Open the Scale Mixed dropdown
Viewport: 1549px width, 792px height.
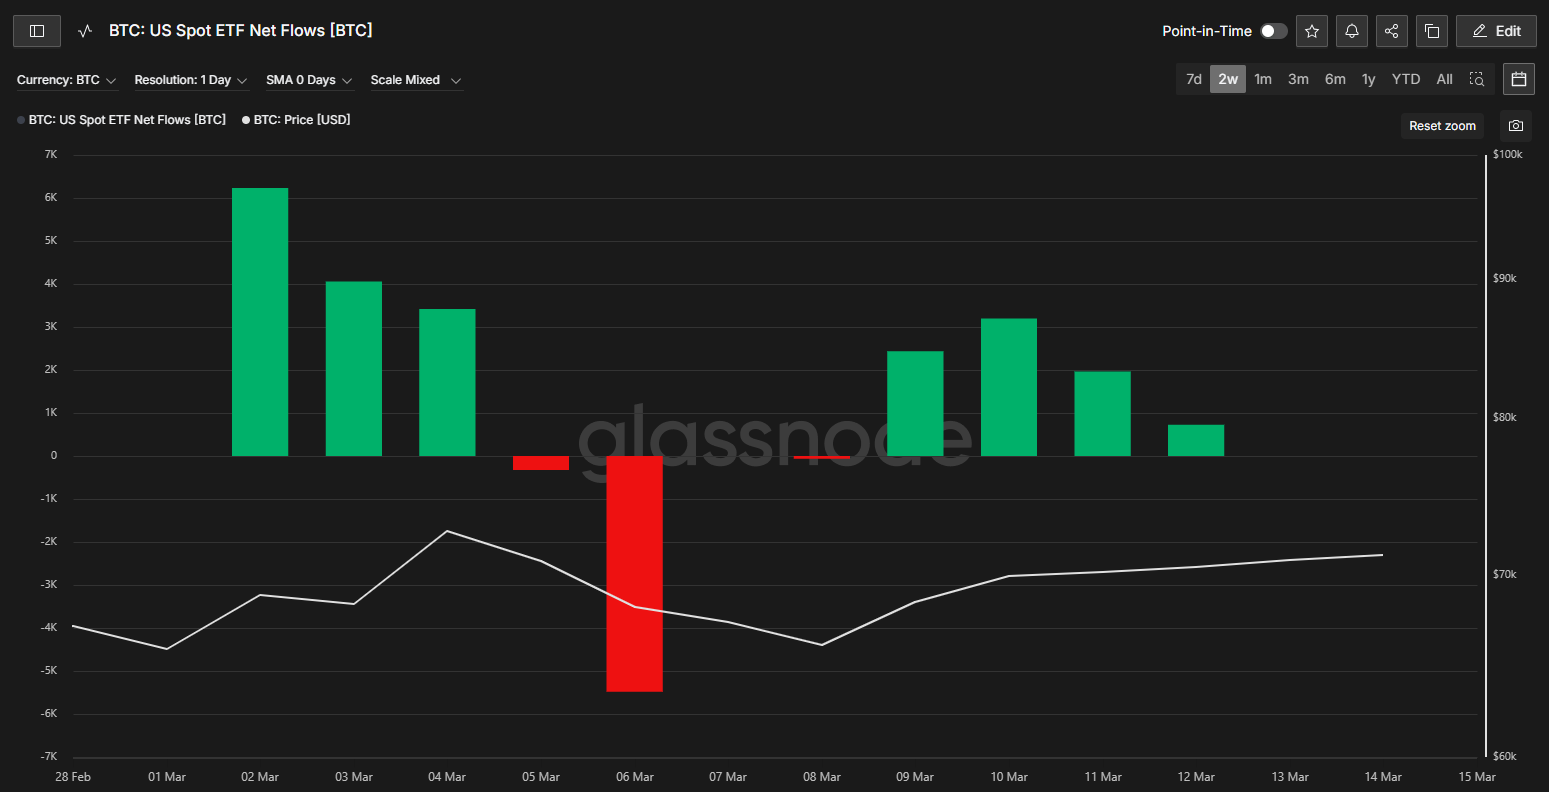[x=415, y=80]
